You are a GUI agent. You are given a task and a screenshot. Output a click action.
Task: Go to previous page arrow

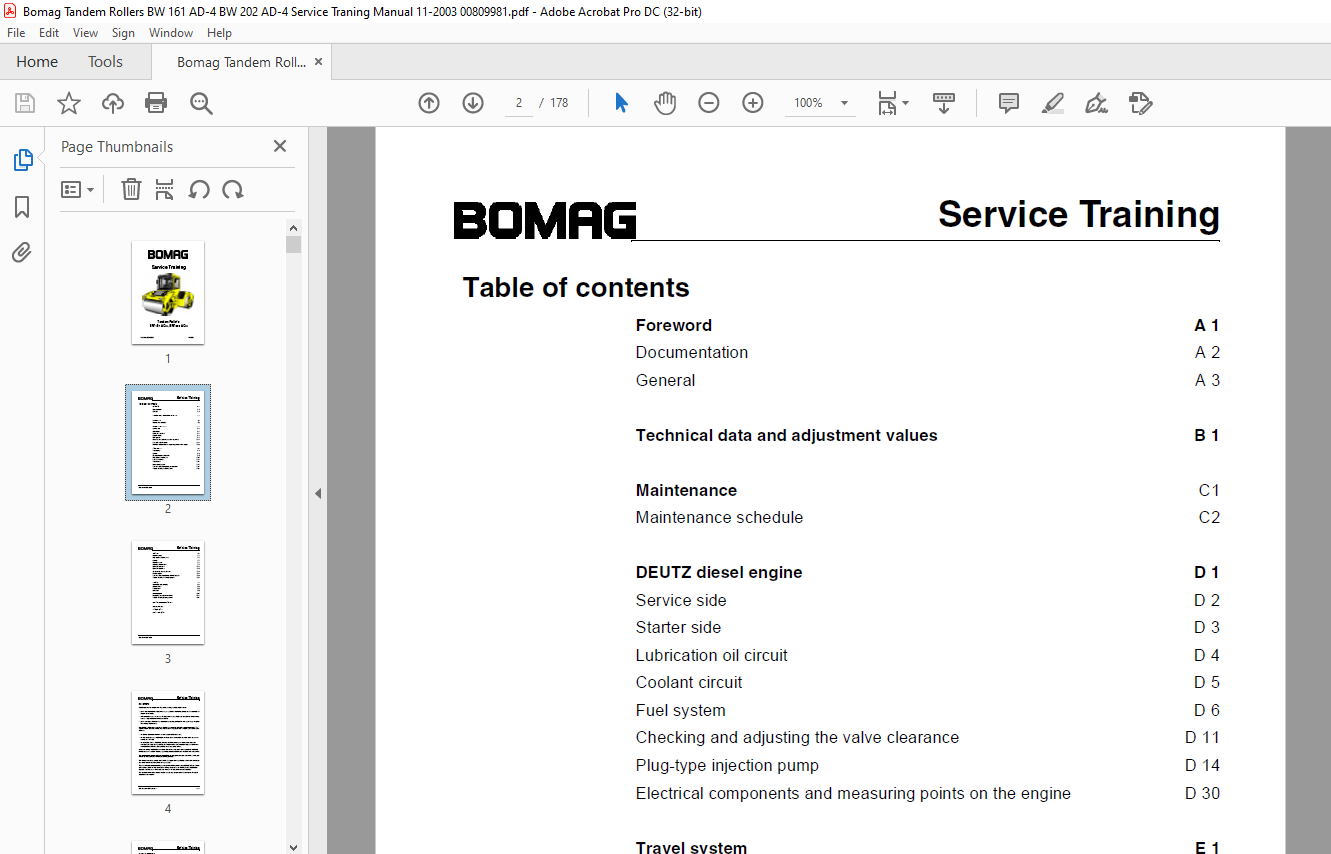click(429, 103)
